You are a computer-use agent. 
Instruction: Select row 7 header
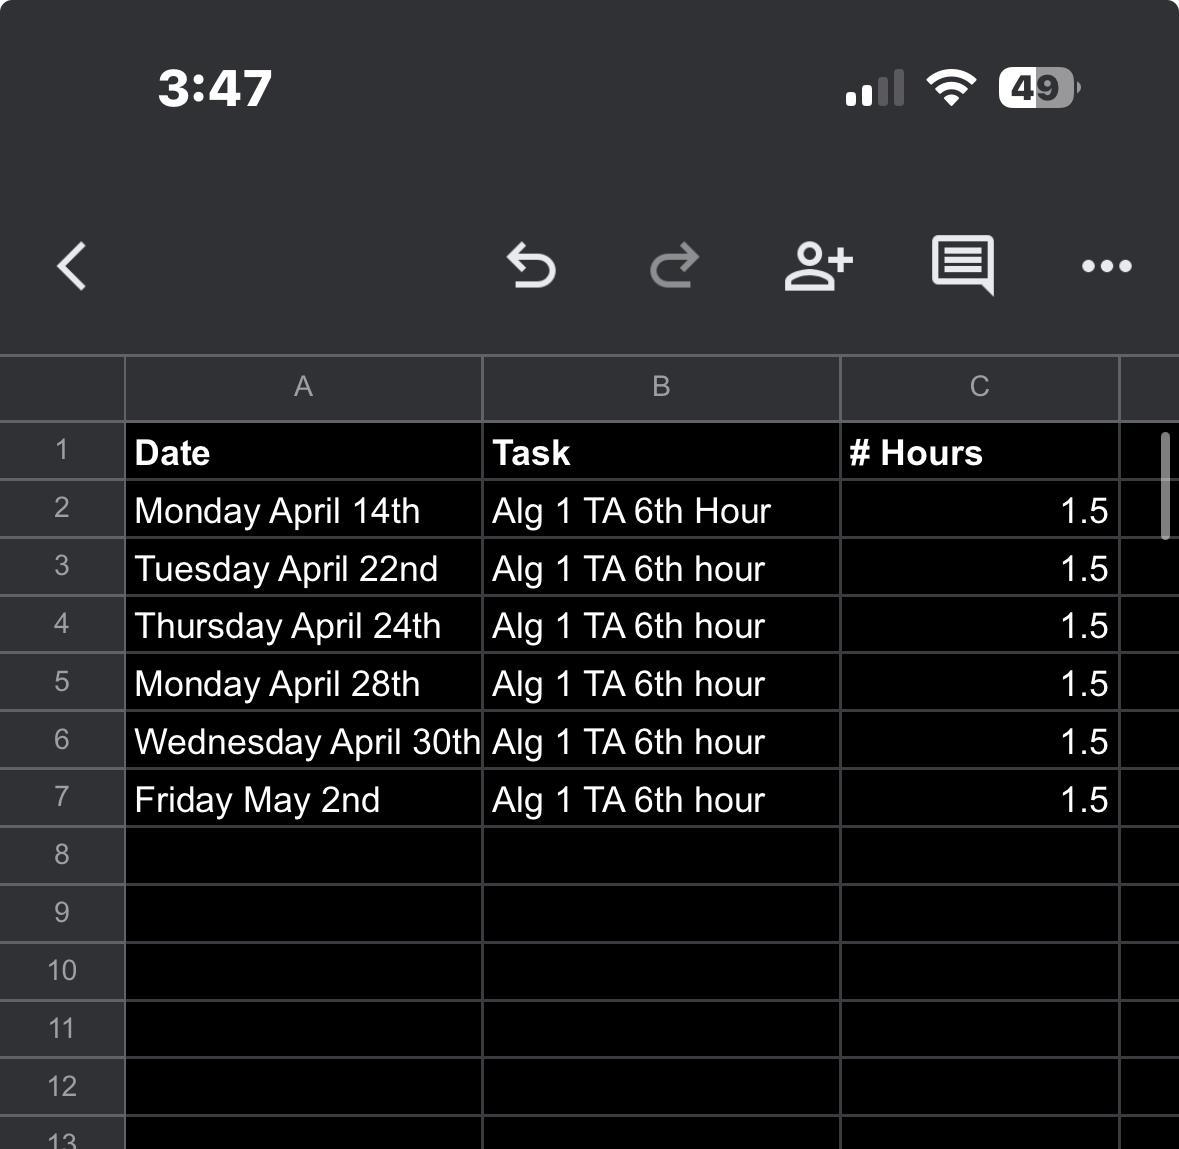click(62, 797)
